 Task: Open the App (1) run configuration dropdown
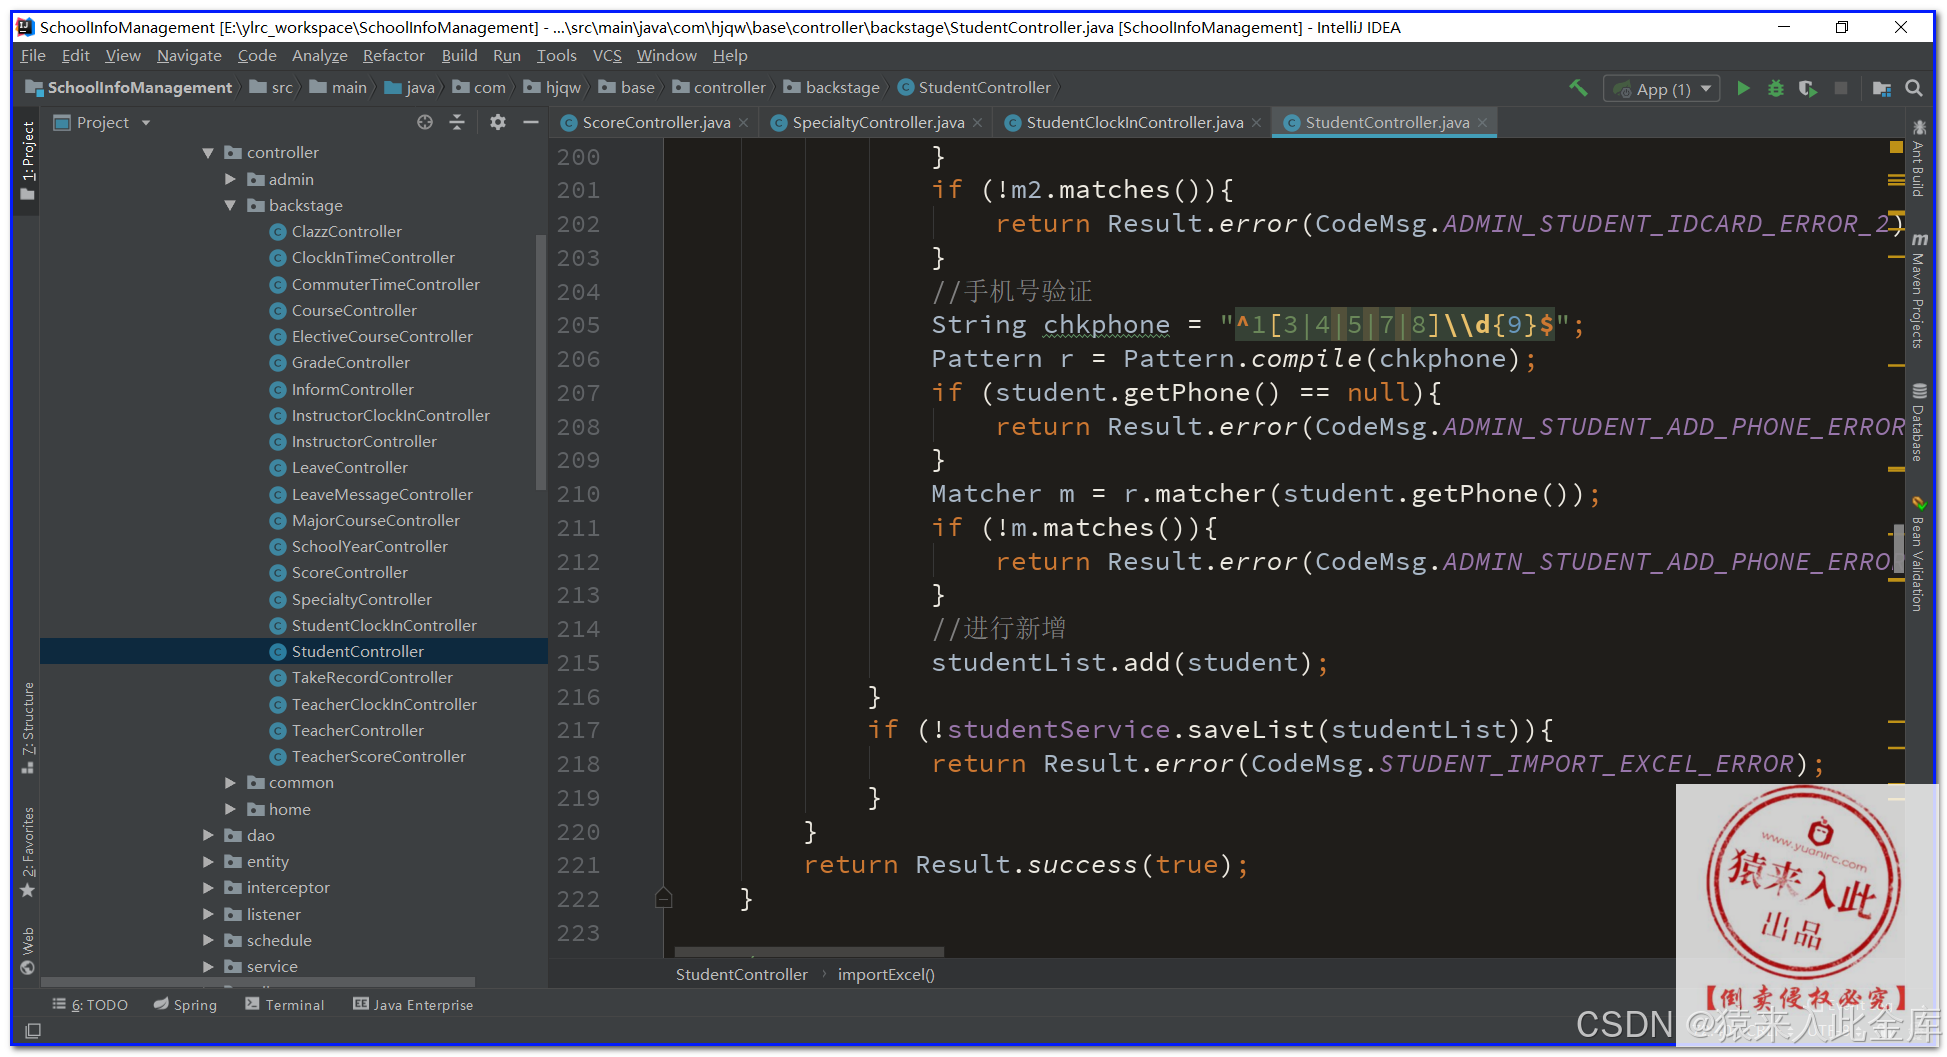click(x=1661, y=89)
